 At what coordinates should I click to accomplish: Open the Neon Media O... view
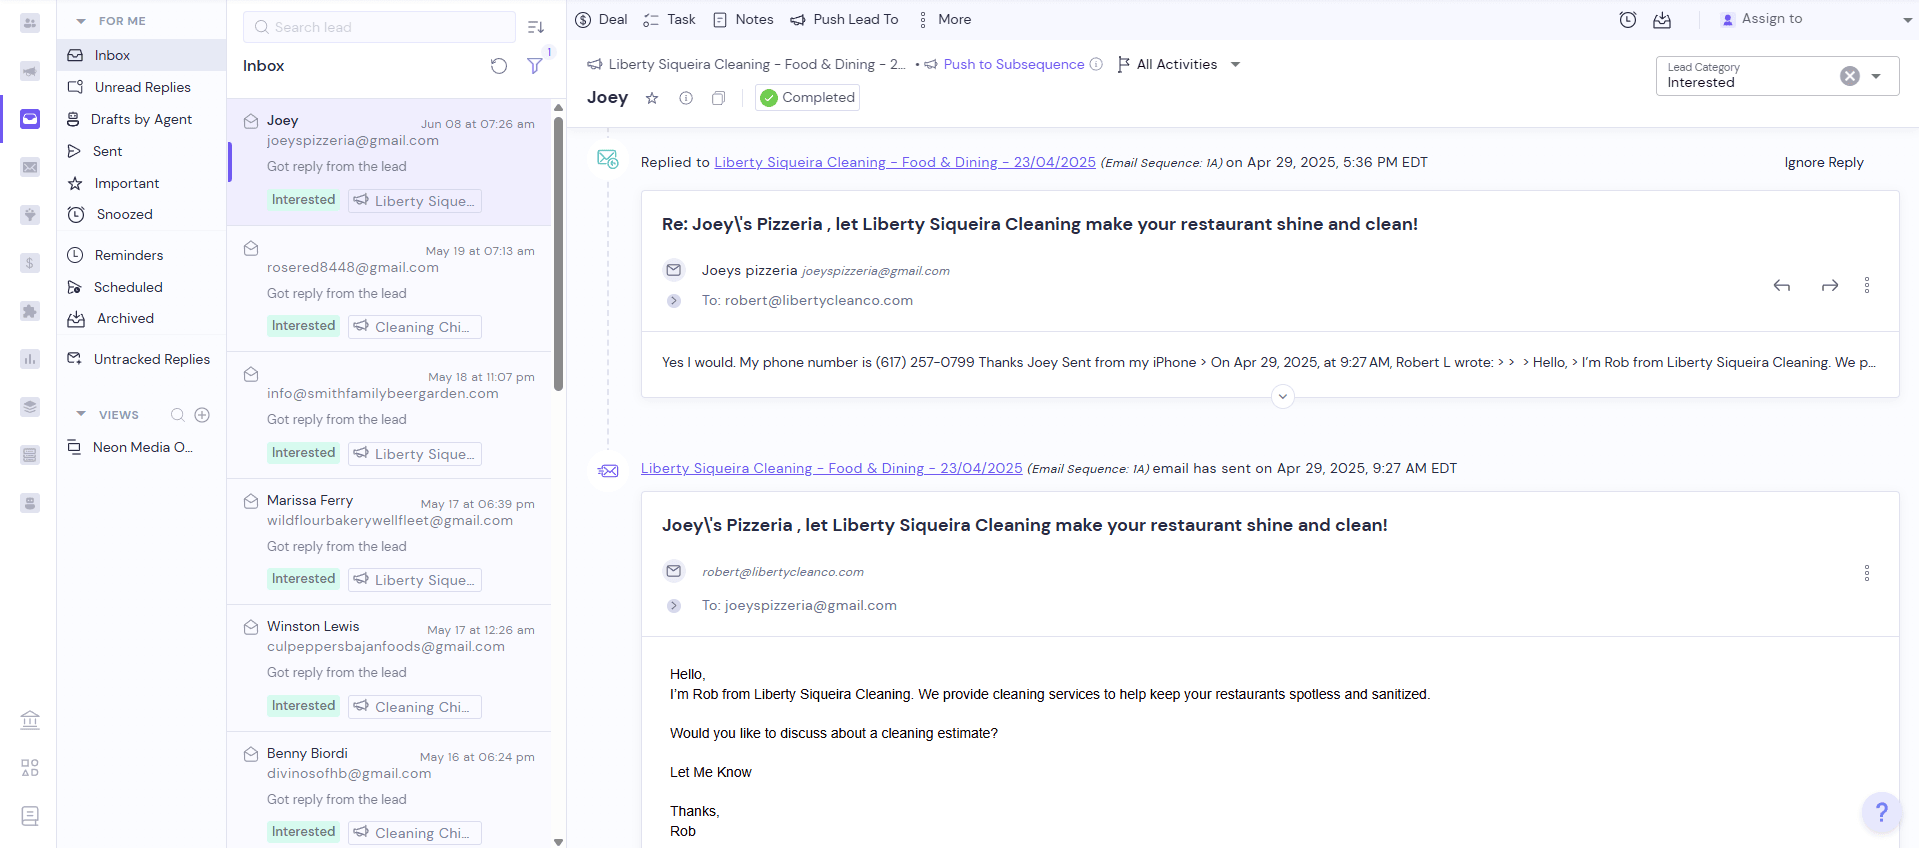click(142, 447)
